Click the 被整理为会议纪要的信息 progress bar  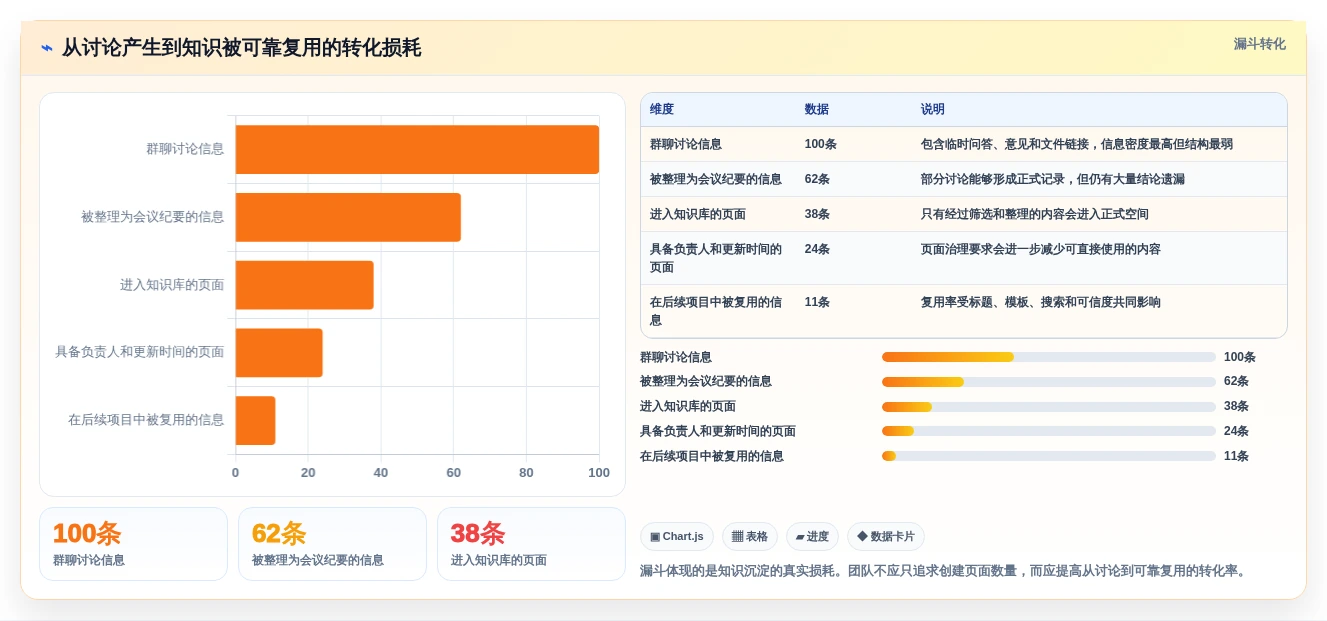(x=1049, y=382)
